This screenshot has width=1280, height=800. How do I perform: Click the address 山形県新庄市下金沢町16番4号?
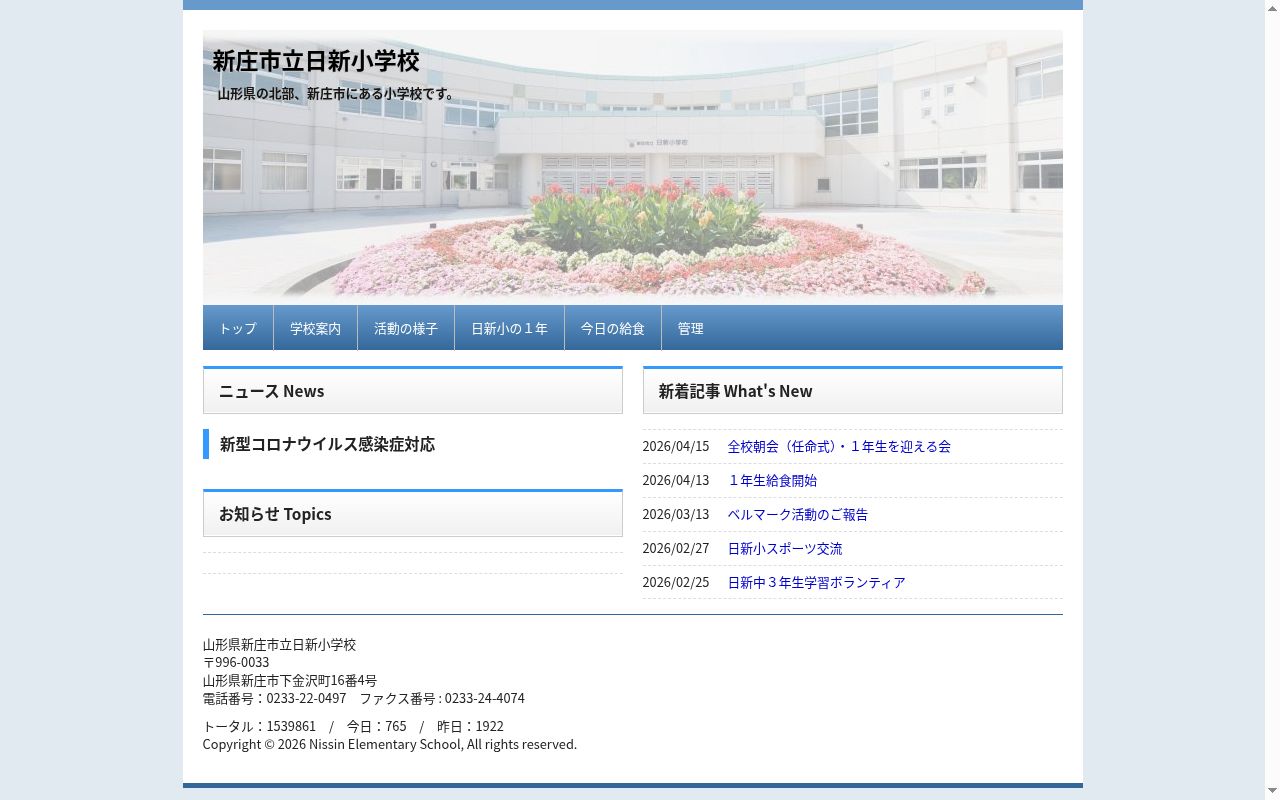(290, 680)
